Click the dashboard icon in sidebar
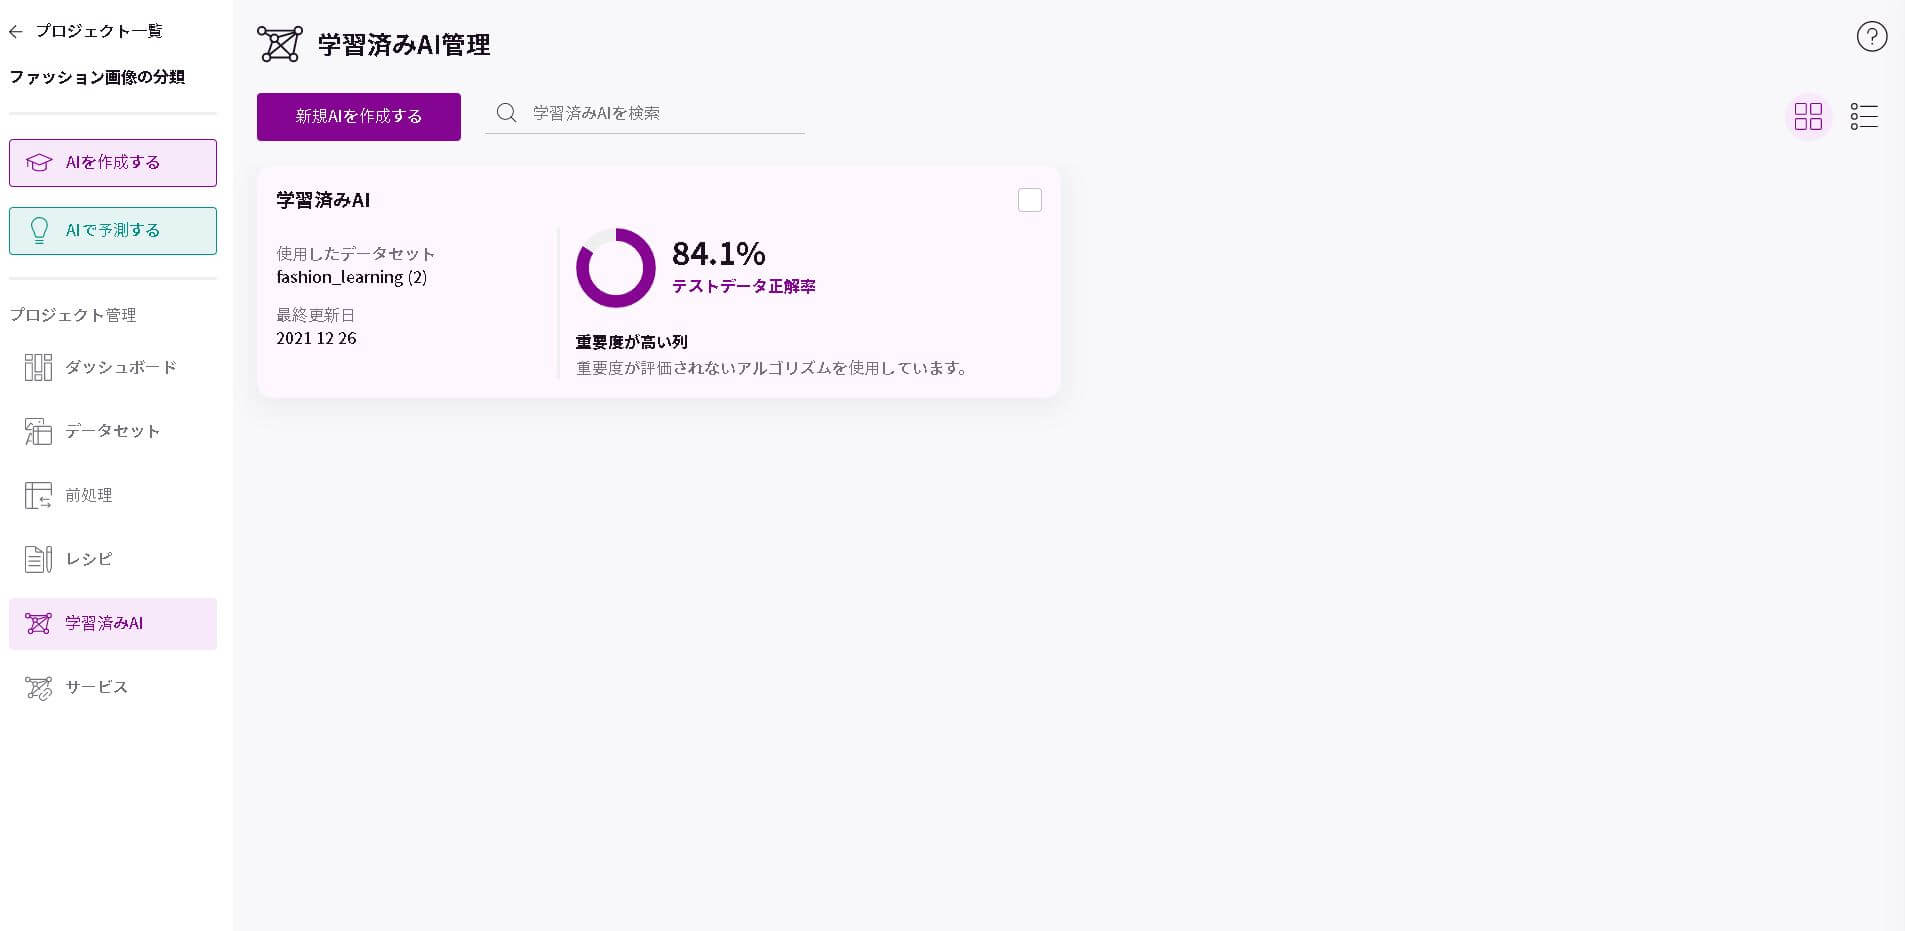The image size is (1905, 931). (38, 367)
